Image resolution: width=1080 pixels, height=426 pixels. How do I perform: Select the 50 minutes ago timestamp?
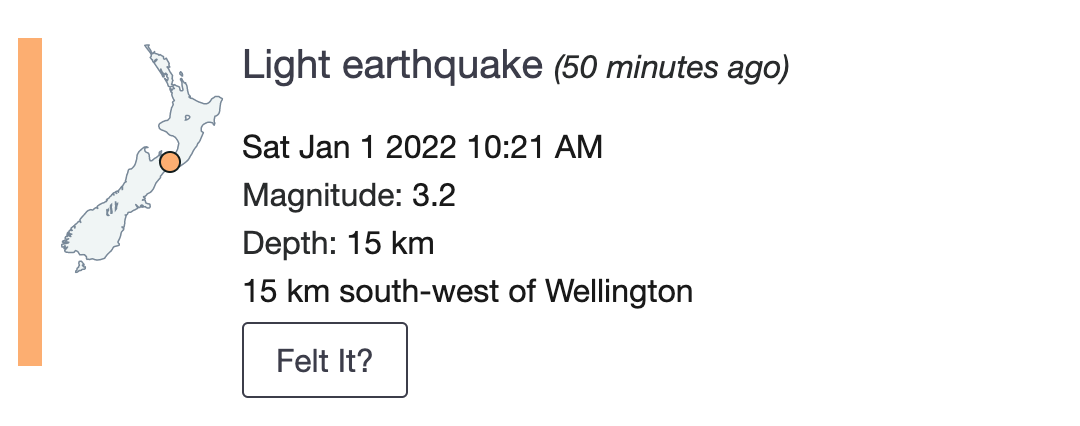click(672, 68)
